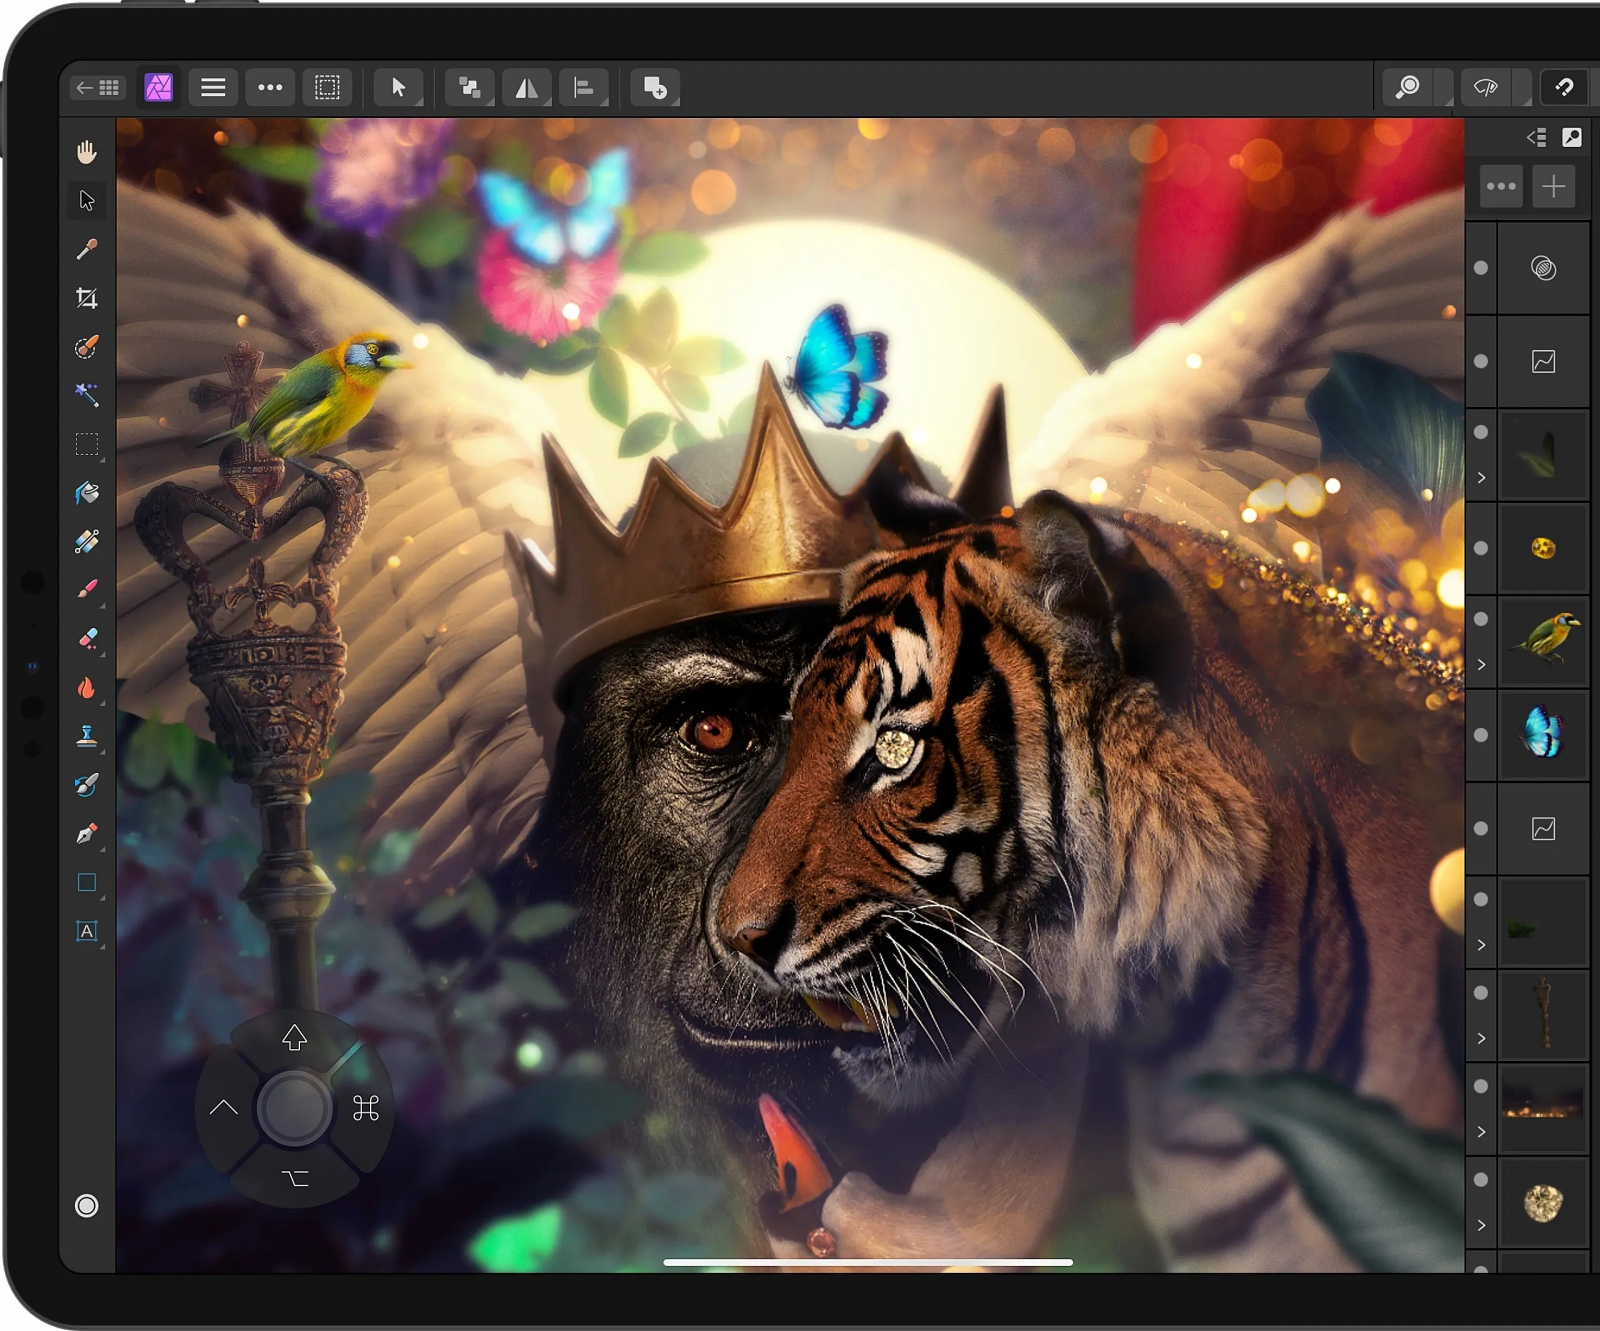Choose the Artistic Text tool

coord(87,931)
